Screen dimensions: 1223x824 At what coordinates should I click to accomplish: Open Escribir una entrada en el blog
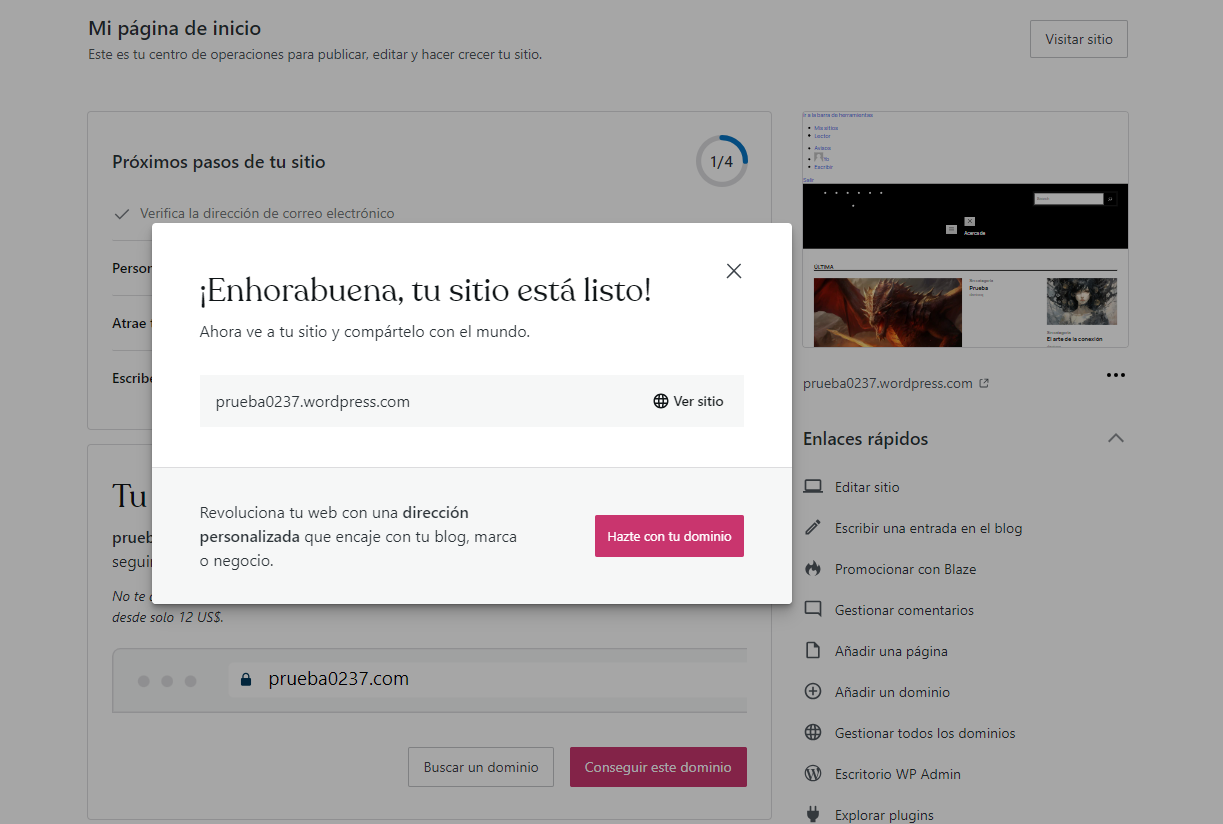928,528
